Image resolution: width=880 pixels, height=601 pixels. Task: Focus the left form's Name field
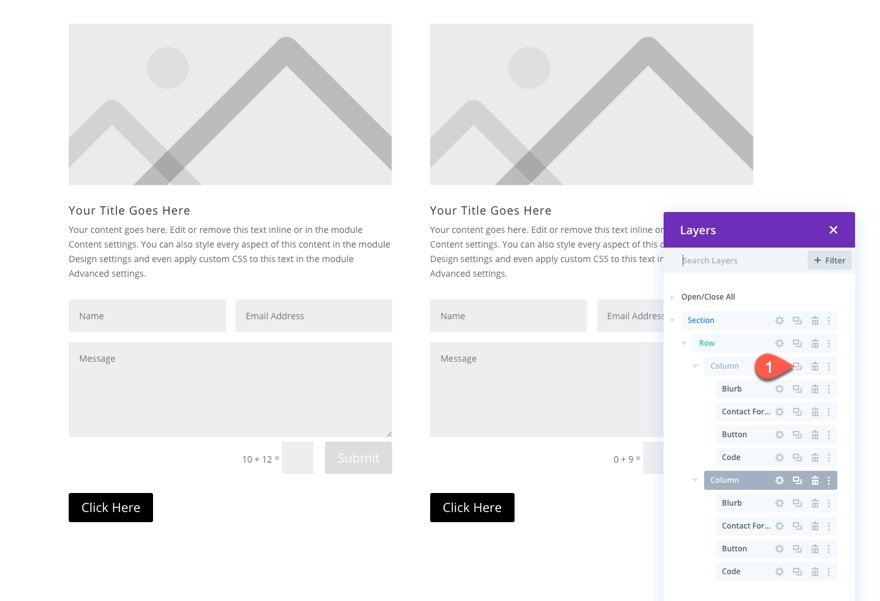click(147, 316)
